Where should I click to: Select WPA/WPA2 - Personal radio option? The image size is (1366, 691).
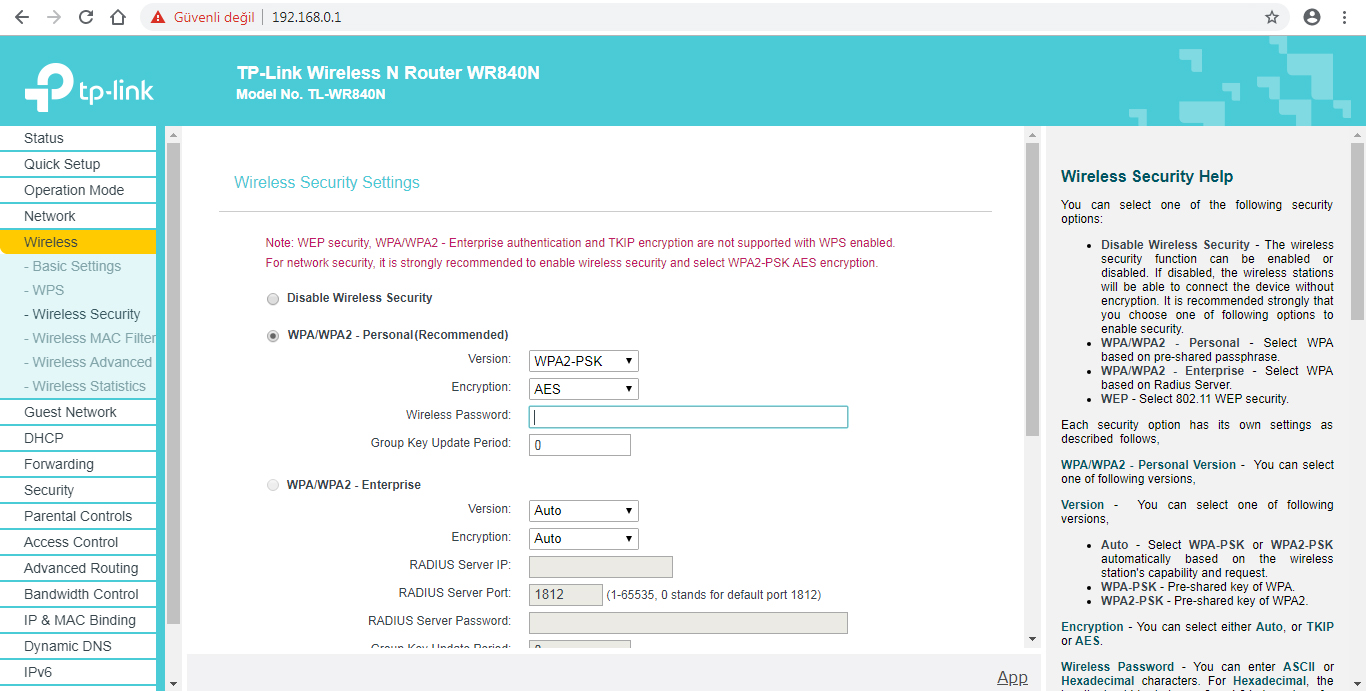tap(273, 336)
